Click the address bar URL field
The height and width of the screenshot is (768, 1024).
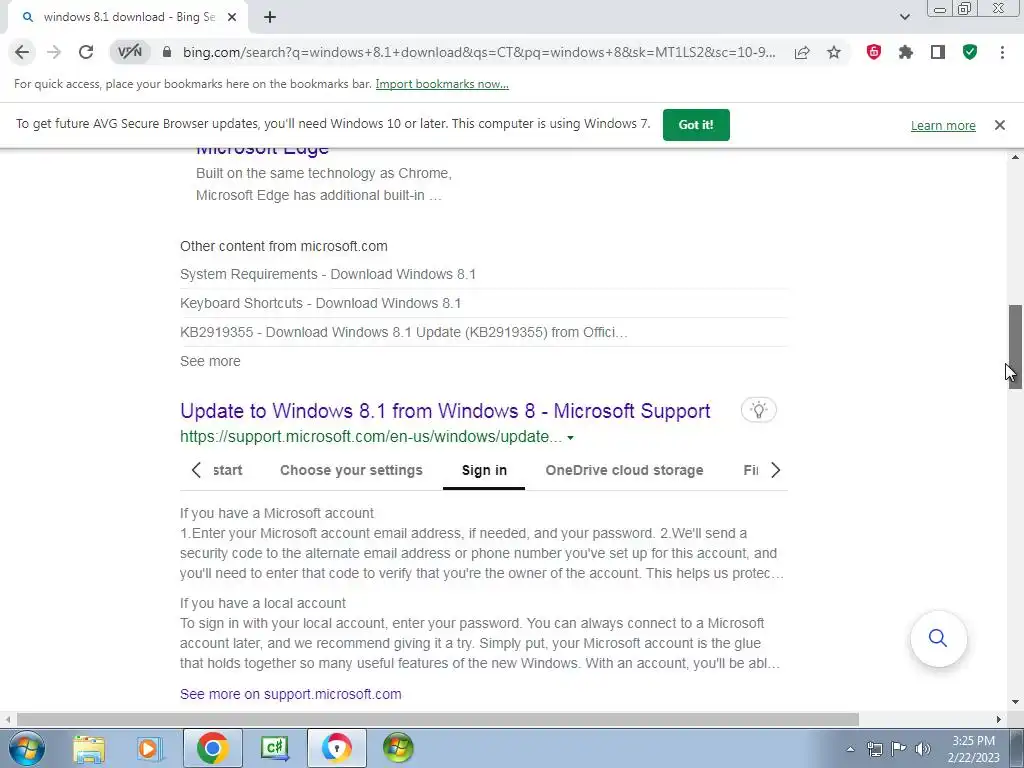(x=479, y=52)
